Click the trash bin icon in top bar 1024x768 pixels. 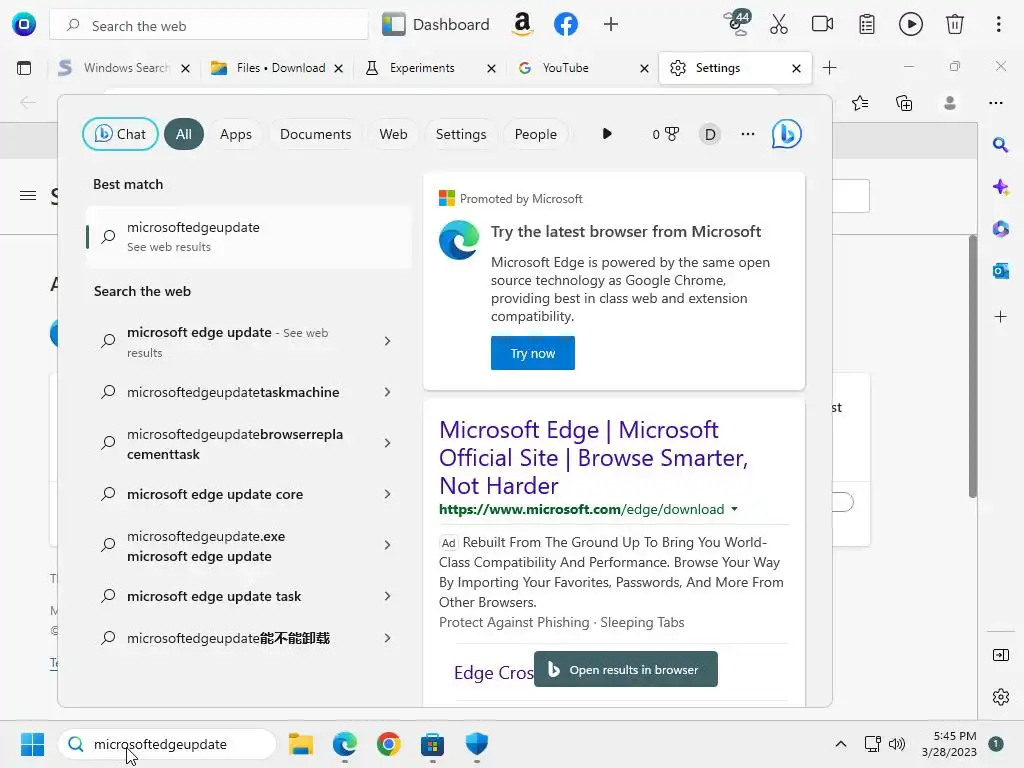tap(955, 24)
